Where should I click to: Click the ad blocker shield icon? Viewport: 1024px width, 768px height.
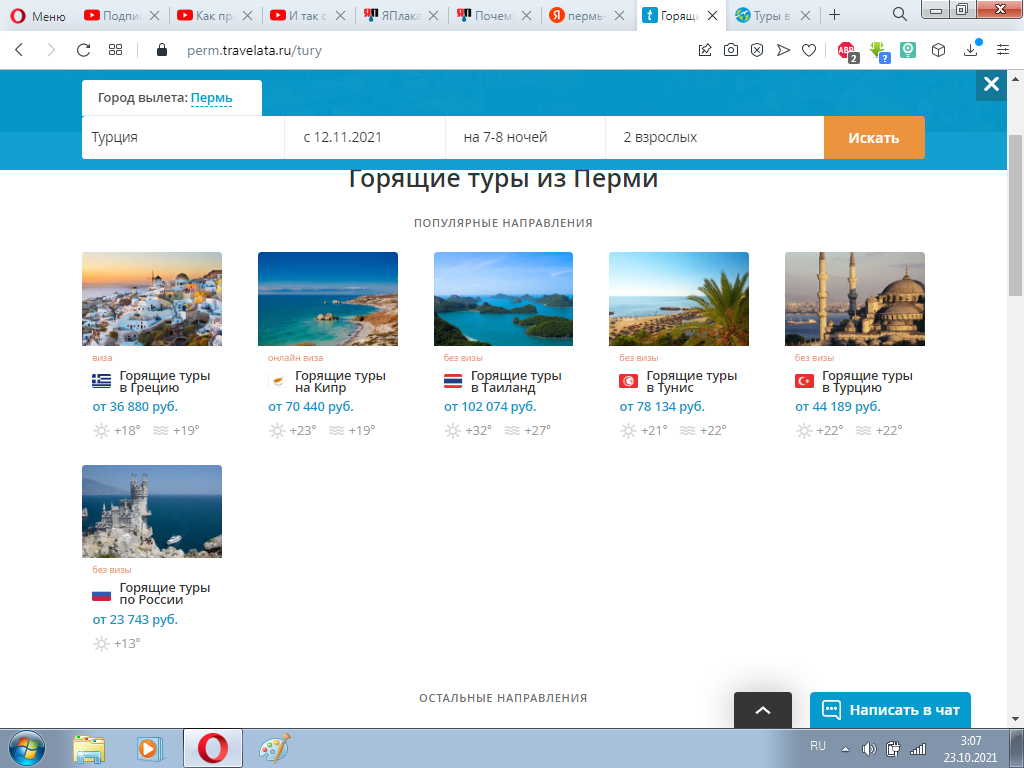point(757,50)
